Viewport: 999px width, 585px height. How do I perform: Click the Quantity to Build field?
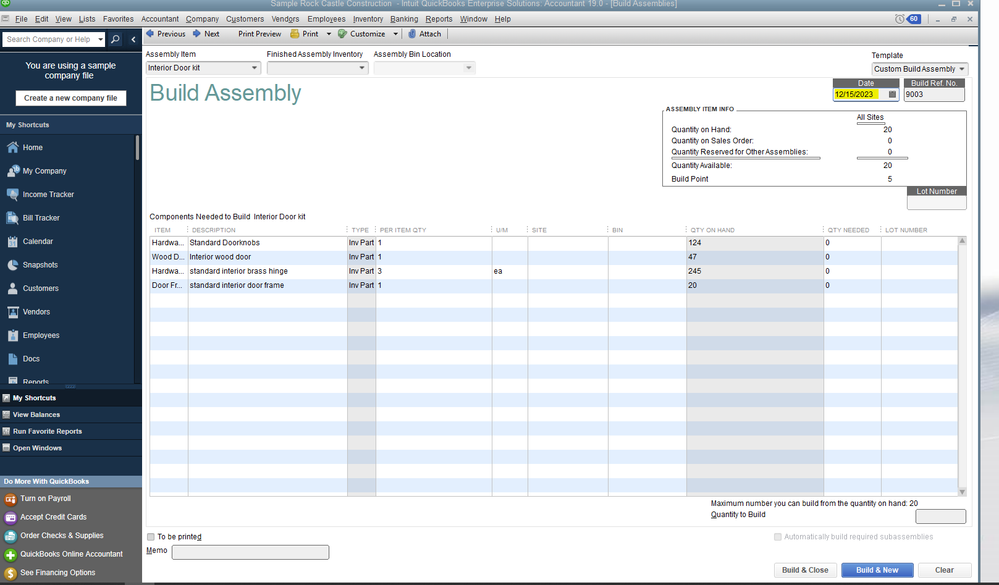pos(940,516)
